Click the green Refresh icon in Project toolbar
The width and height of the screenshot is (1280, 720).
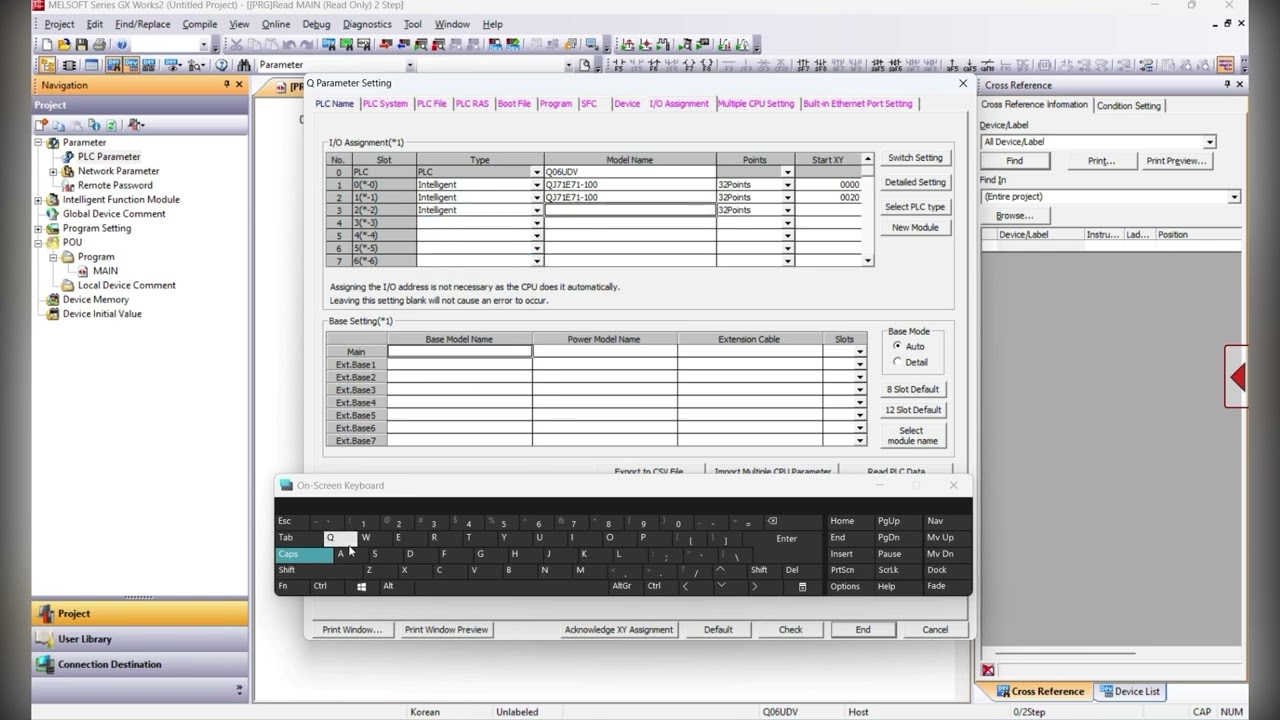[111, 125]
